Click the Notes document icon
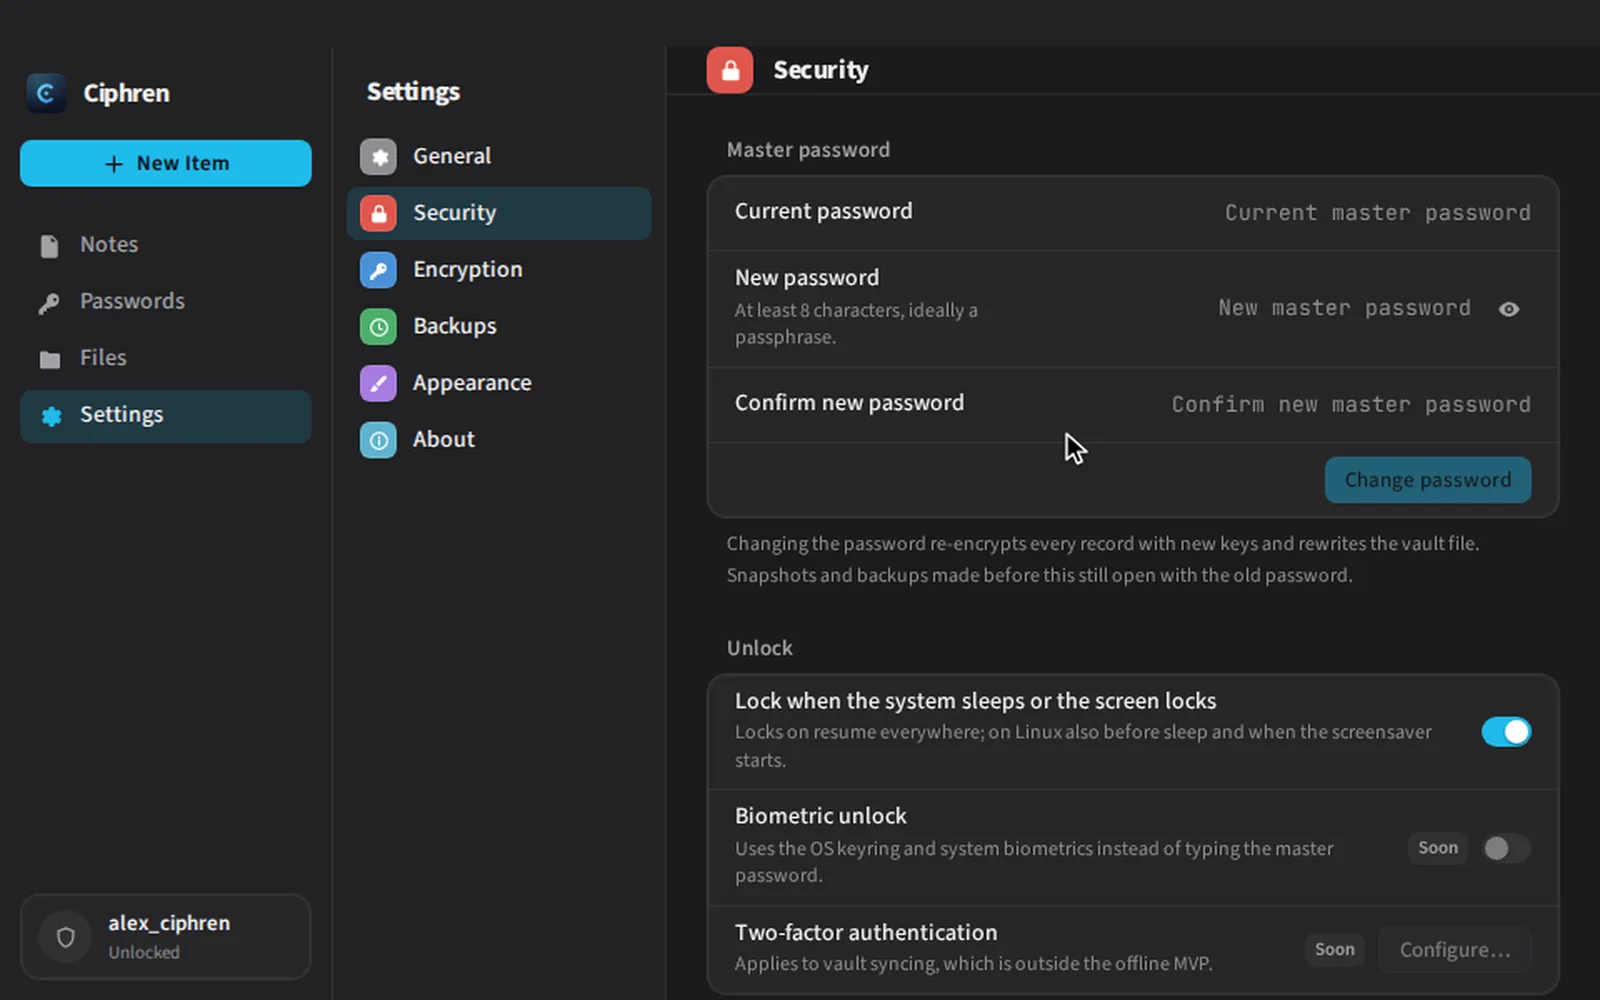This screenshot has width=1600, height=1000. click(x=49, y=246)
